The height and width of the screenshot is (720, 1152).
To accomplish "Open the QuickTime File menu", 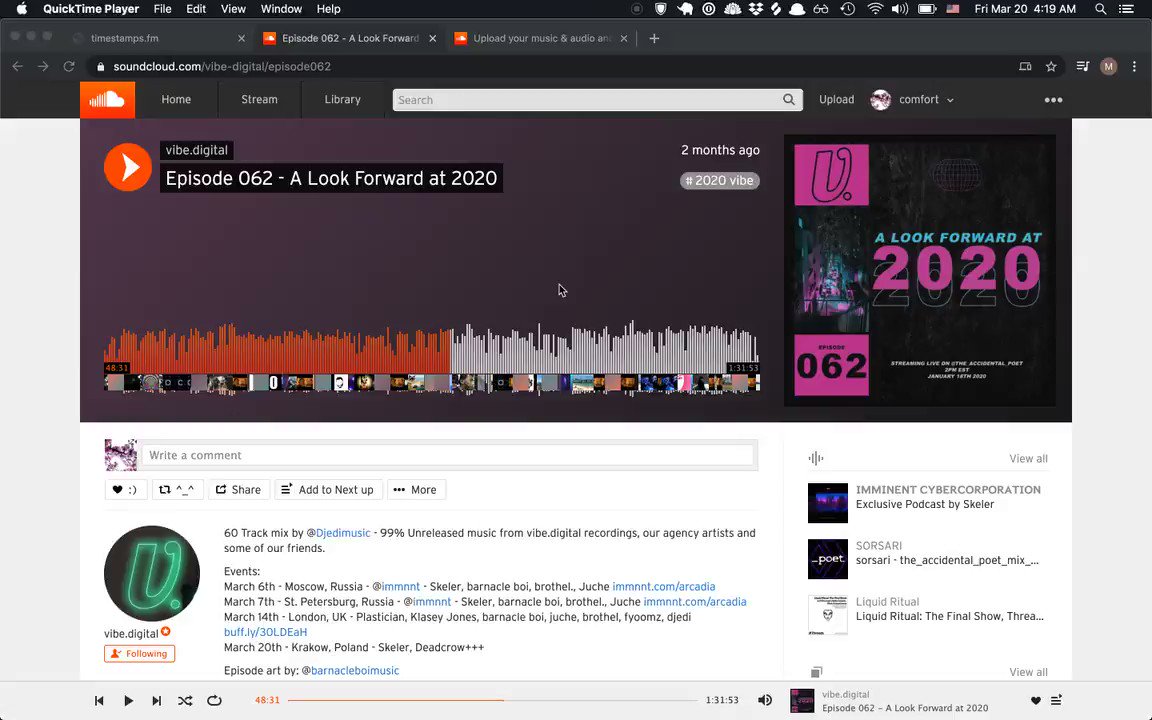I will (162, 9).
